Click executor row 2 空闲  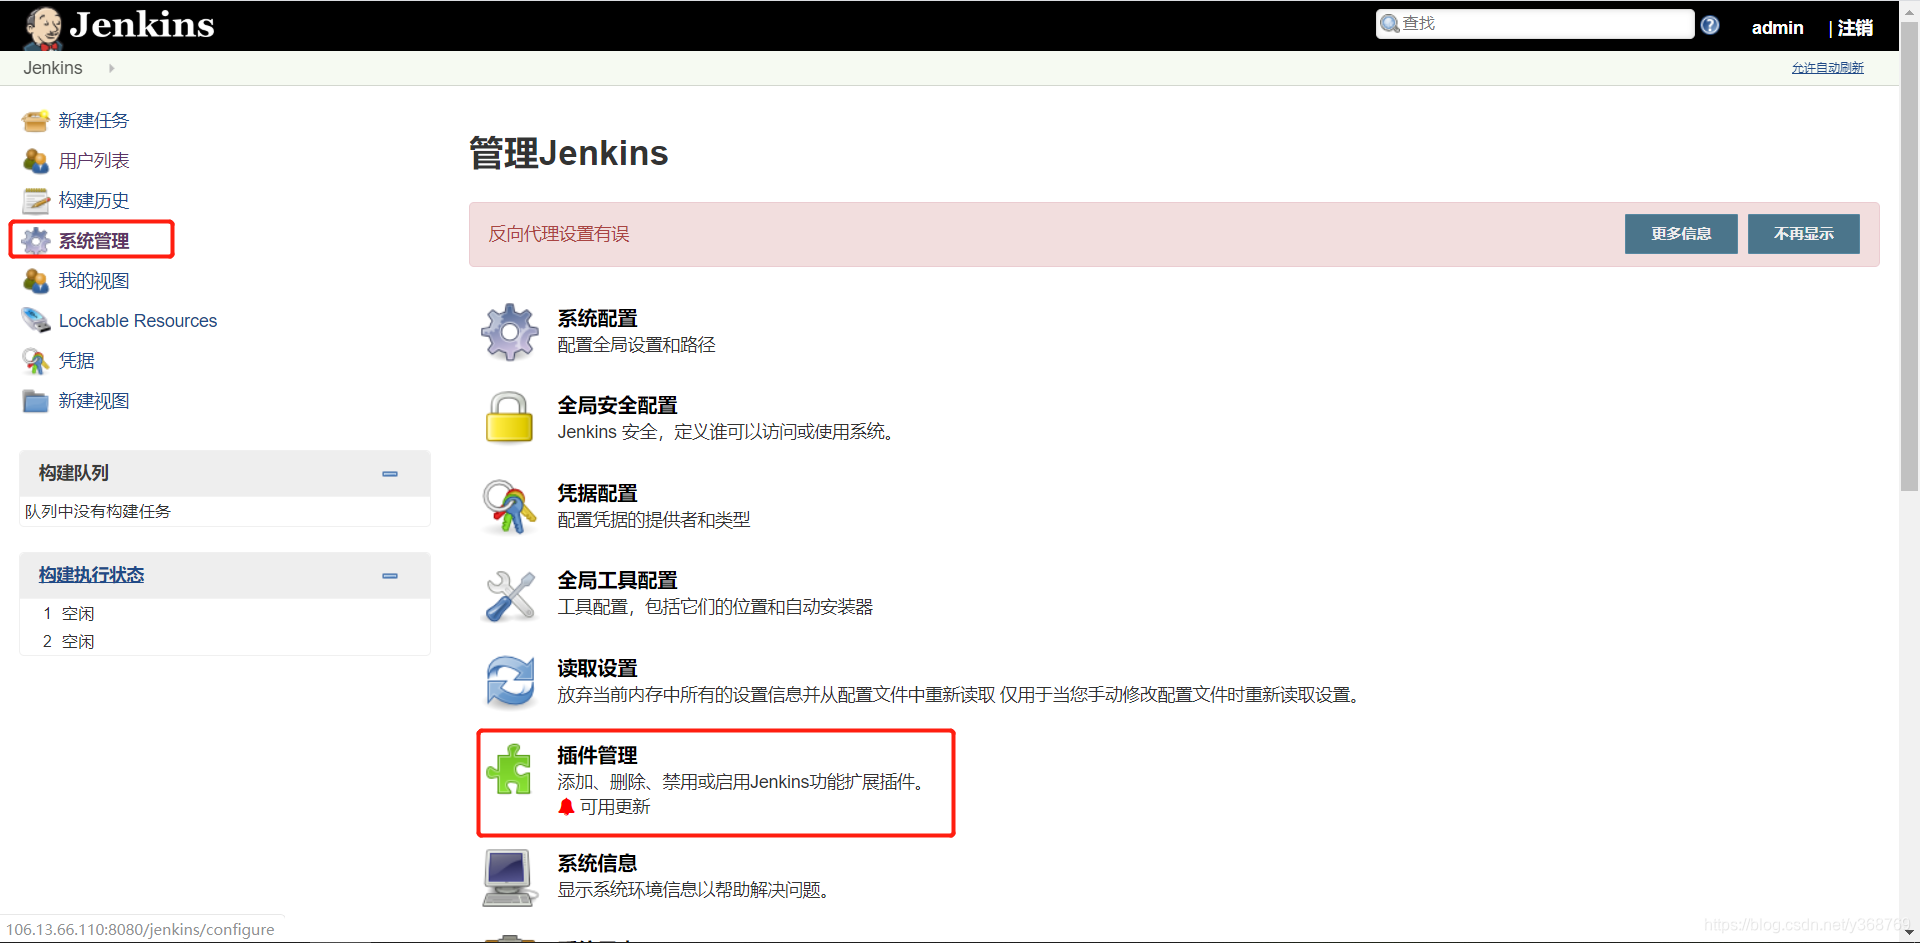(x=225, y=642)
